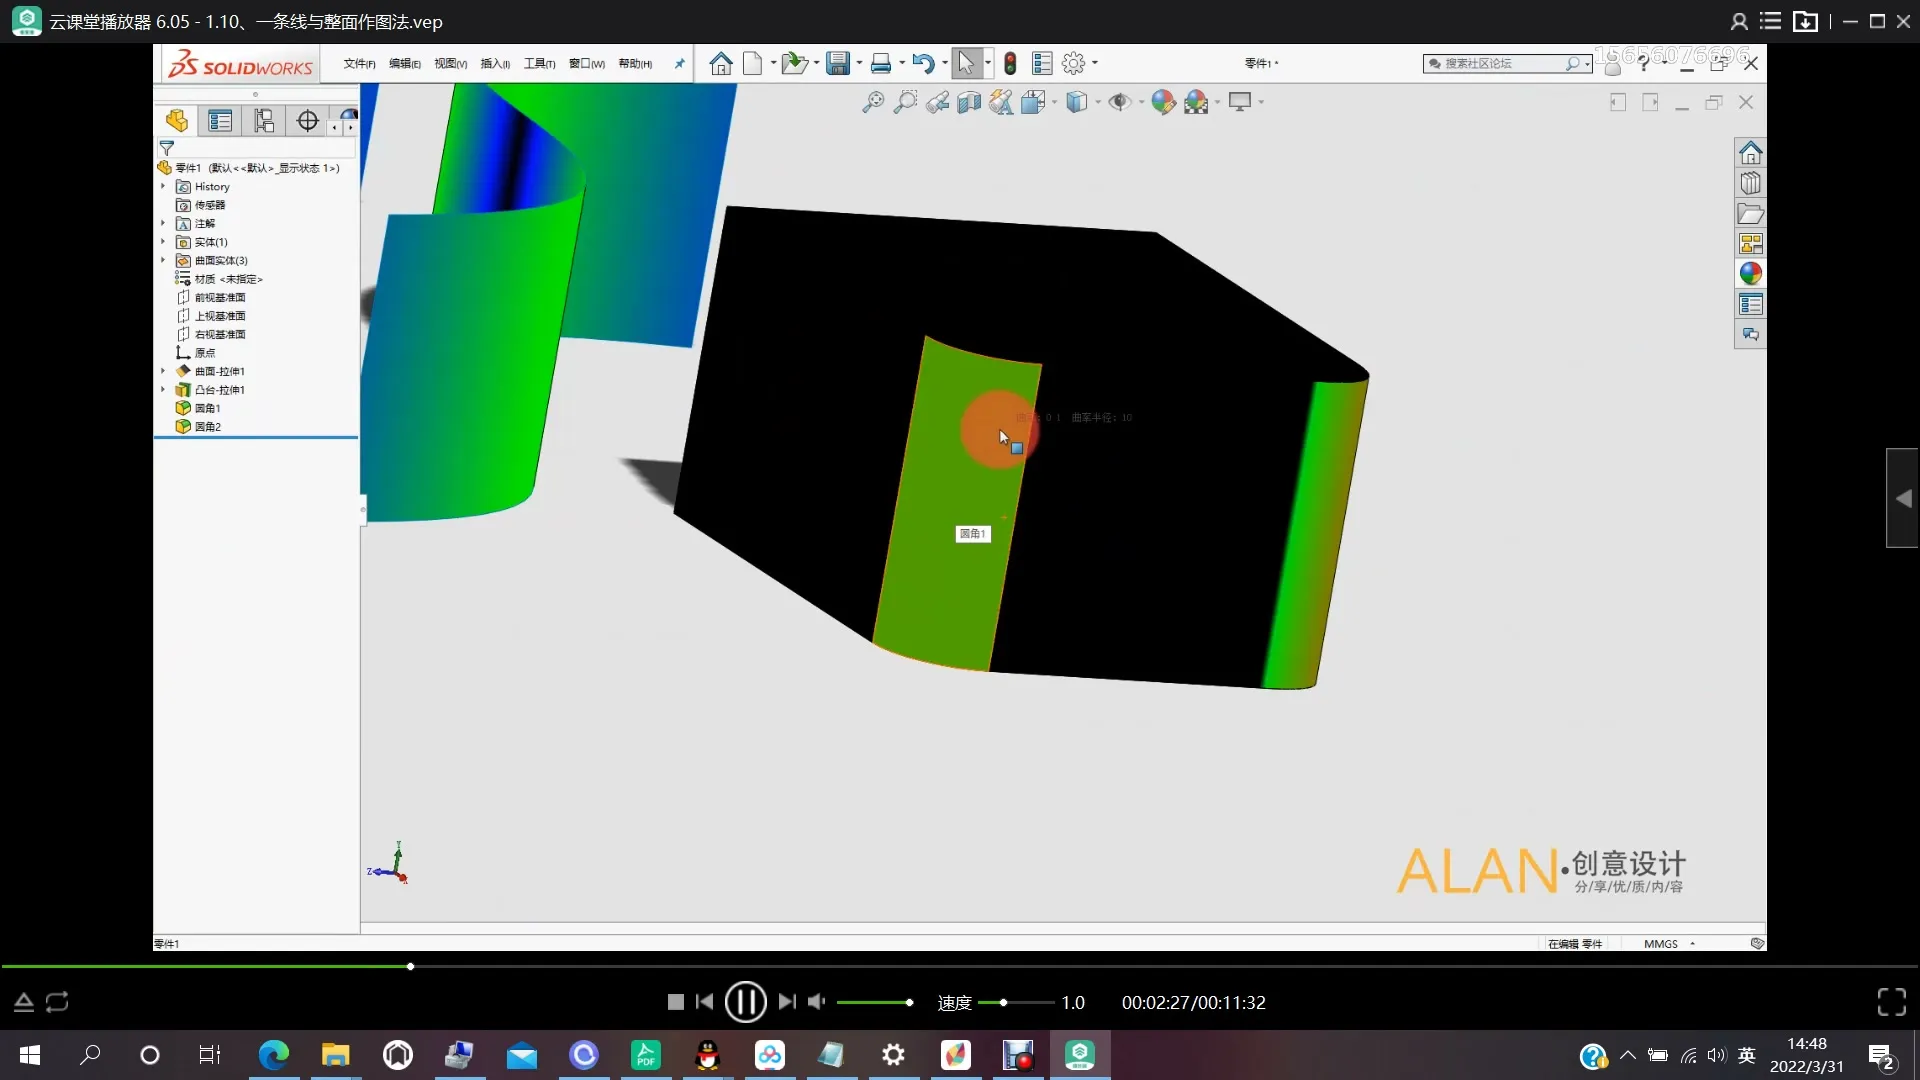Click the playback speed slider handle
The height and width of the screenshot is (1080, 1920).
point(1003,1002)
